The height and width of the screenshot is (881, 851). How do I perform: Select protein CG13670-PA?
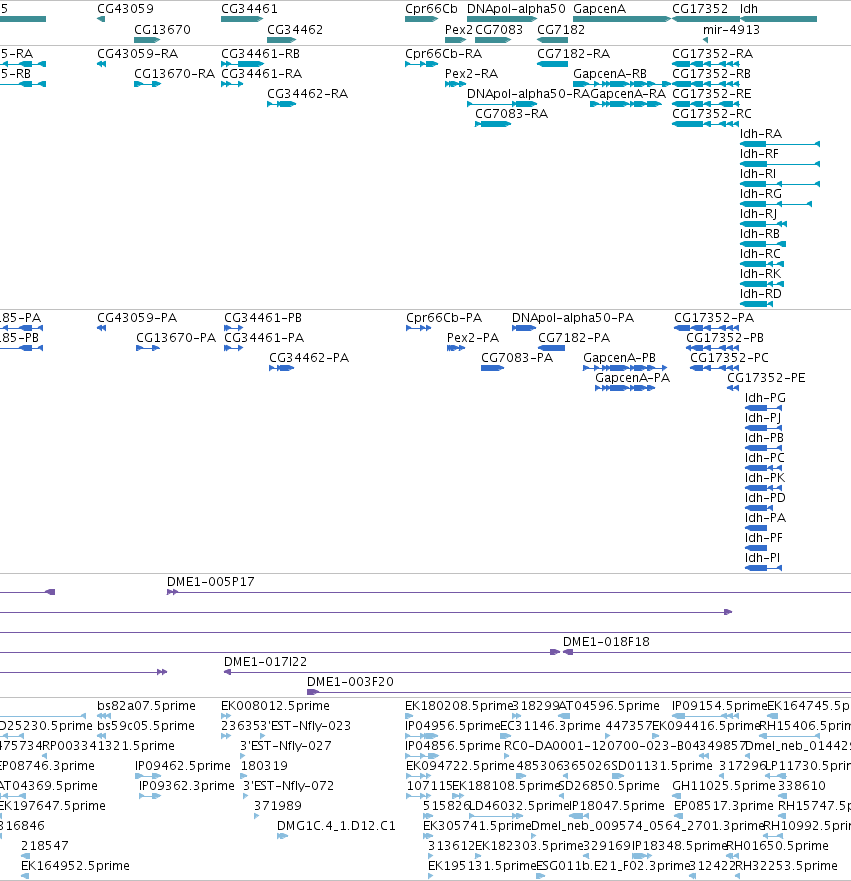[x=176, y=338]
